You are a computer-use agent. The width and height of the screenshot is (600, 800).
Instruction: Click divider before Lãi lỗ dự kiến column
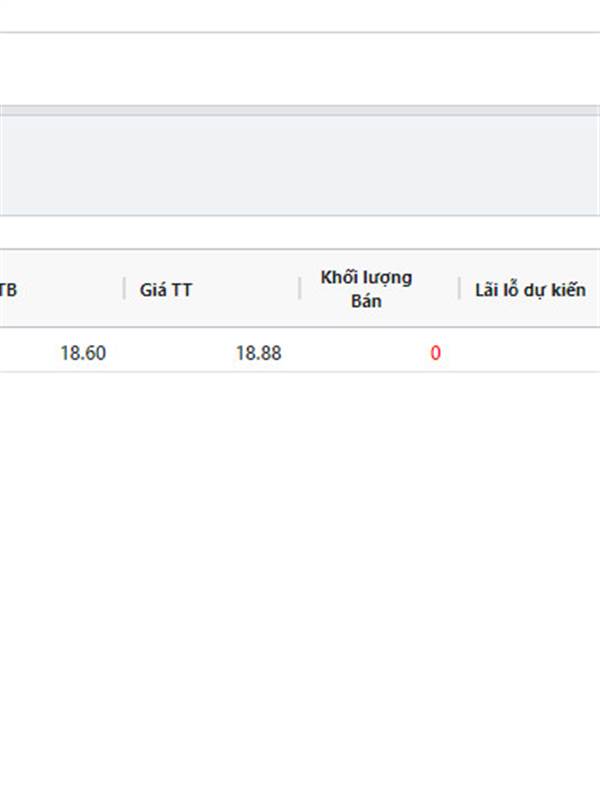tap(459, 289)
